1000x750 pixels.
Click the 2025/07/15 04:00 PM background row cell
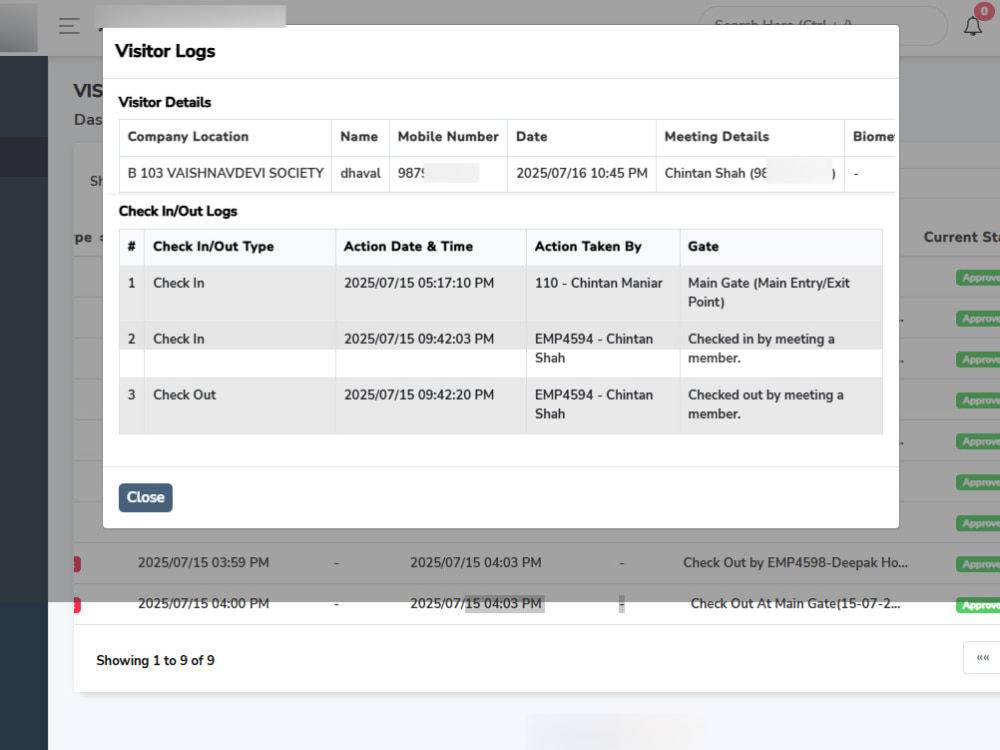coord(203,604)
